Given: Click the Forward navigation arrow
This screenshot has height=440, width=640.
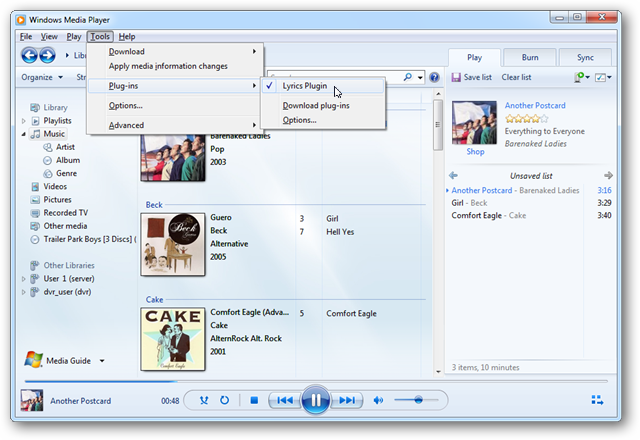Looking at the screenshot, I should coord(48,55).
